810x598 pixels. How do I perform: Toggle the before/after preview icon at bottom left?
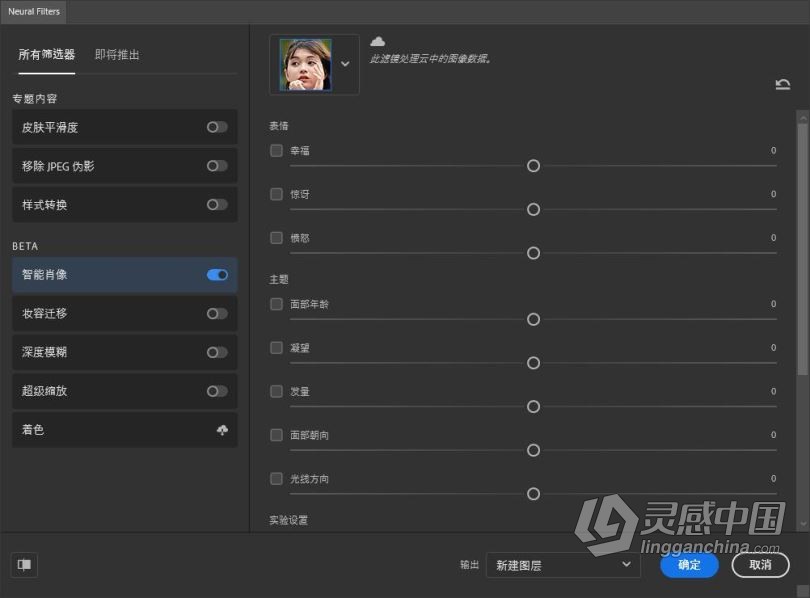(x=24, y=564)
